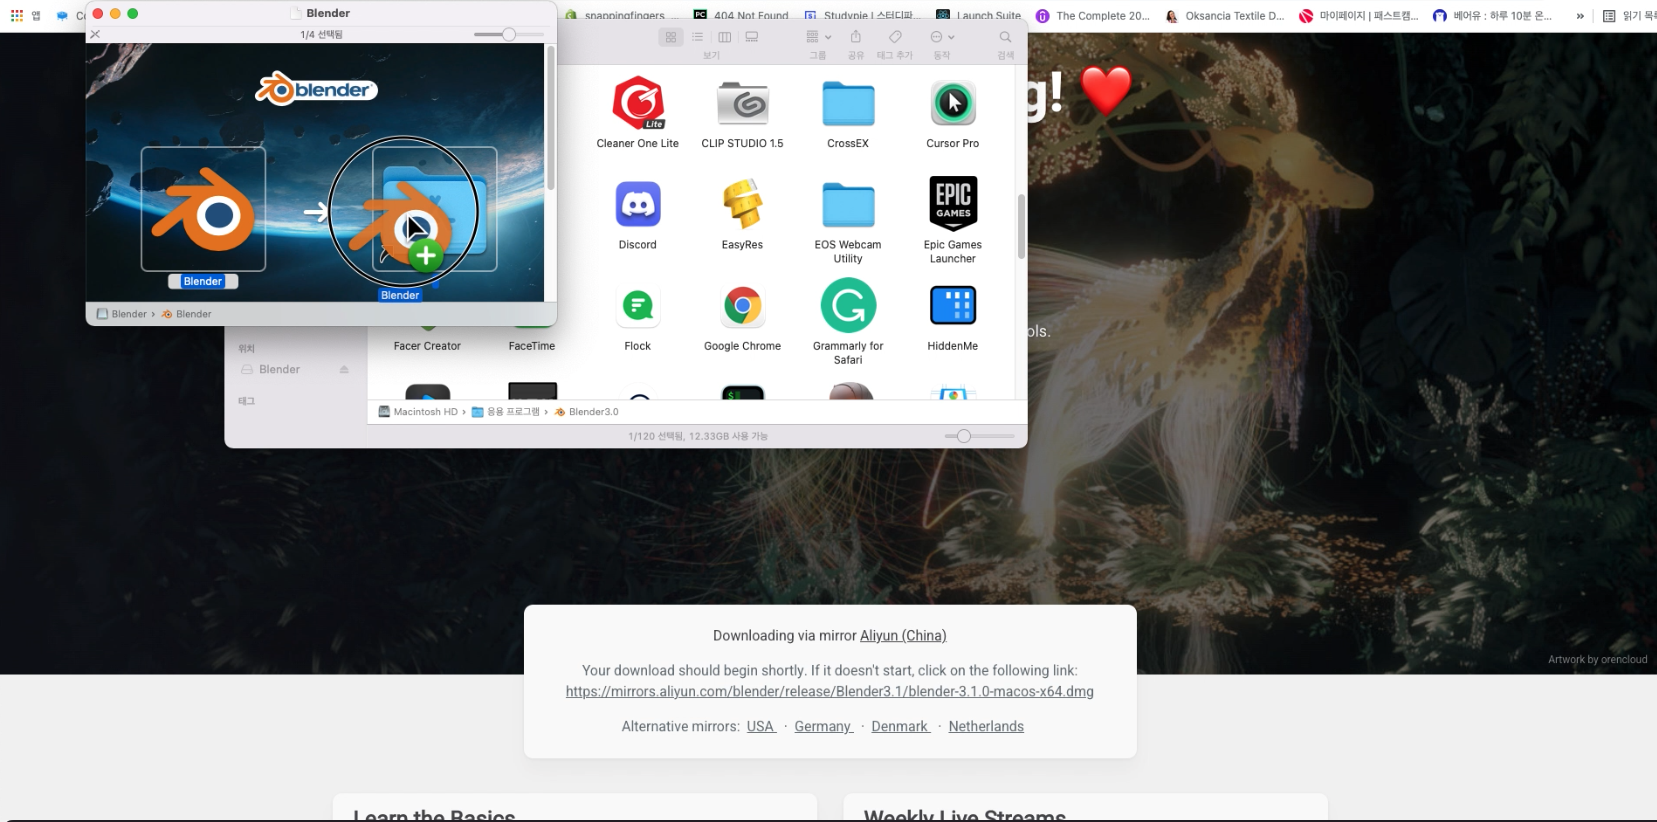Select the Google Chrome app icon
The image size is (1657, 822).
[x=742, y=305]
